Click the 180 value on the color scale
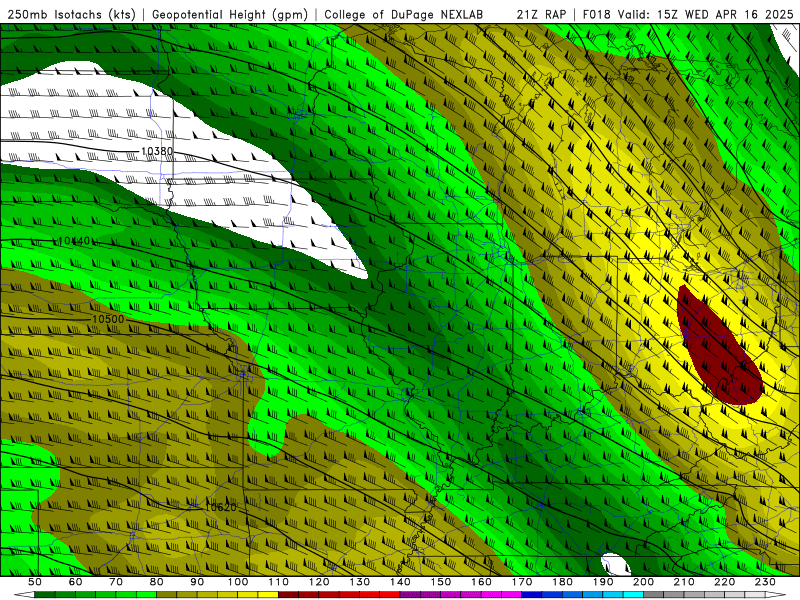This screenshot has height=600, width=800. (x=562, y=582)
